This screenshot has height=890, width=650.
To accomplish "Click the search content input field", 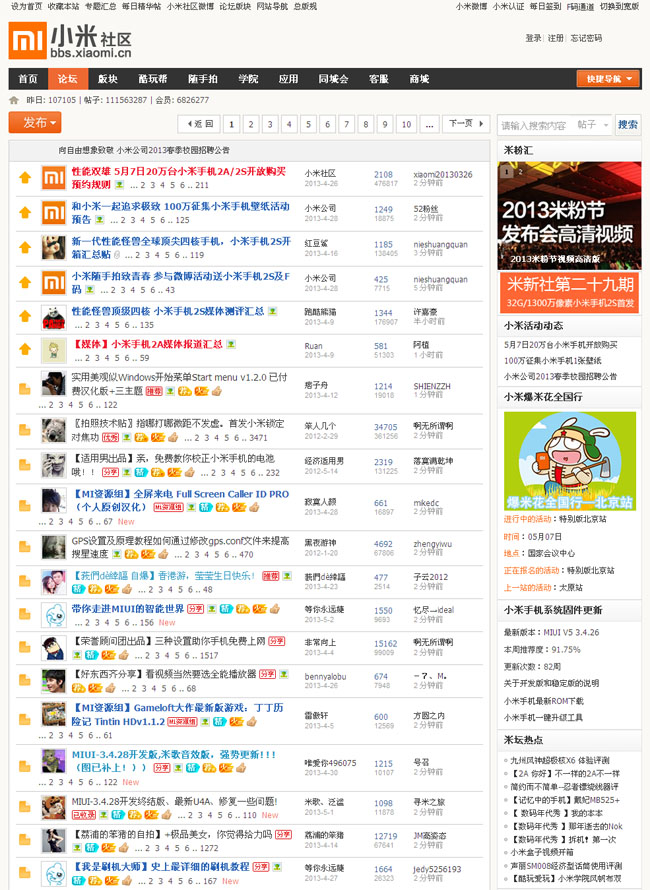I will point(536,125).
